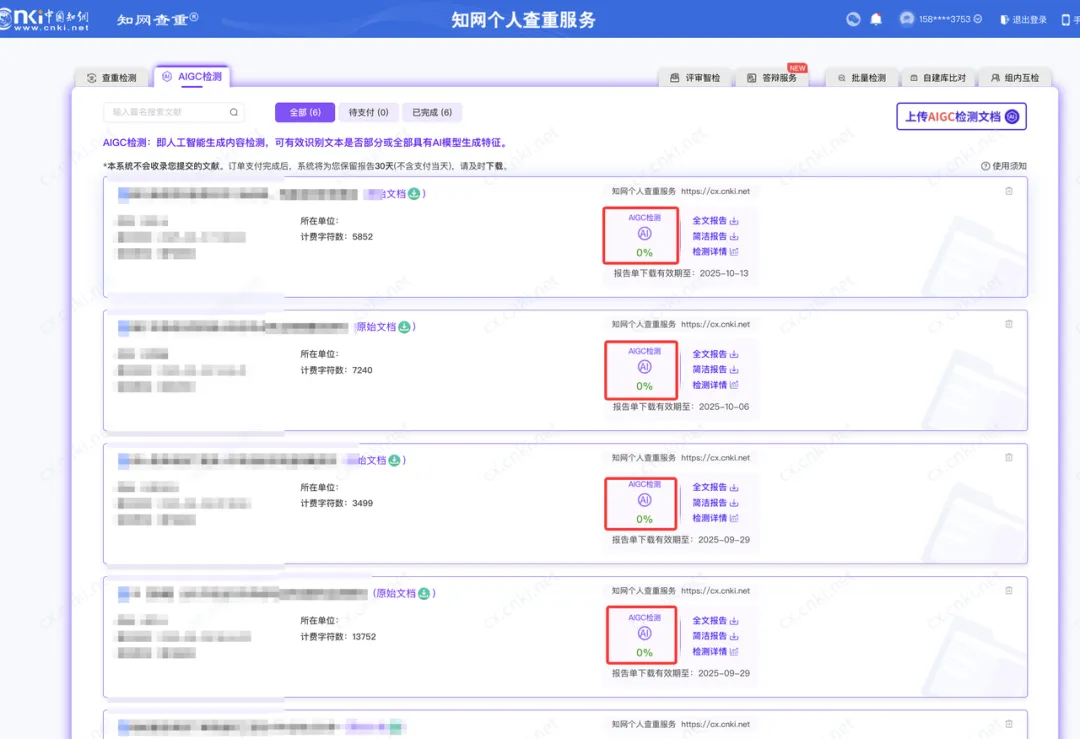1080x739 pixels.
Task: Download original document of the 13752-character record
Action: pyautogui.click(x=424, y=593)
